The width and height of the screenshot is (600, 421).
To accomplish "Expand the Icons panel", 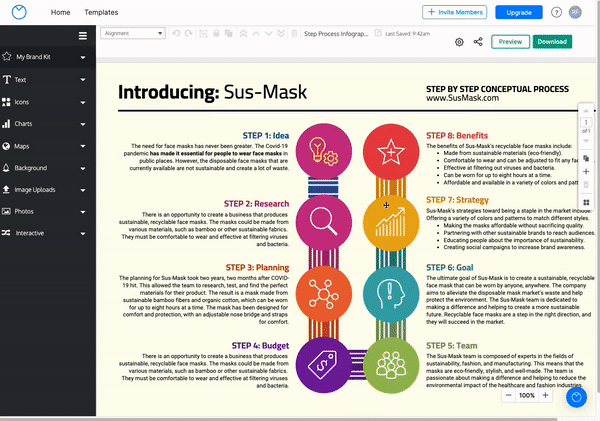I will click(48, 102).
